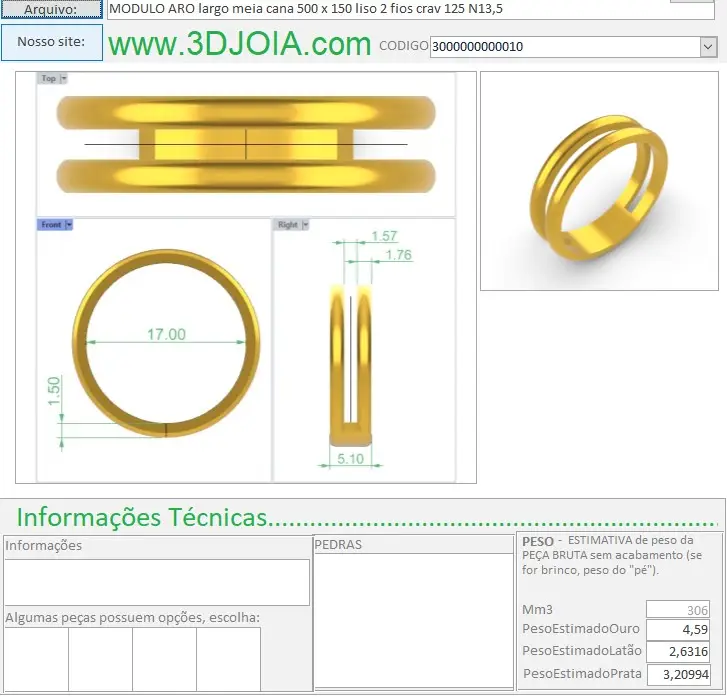Click the PesoEstimadoPrata value field

click(677, 674)
